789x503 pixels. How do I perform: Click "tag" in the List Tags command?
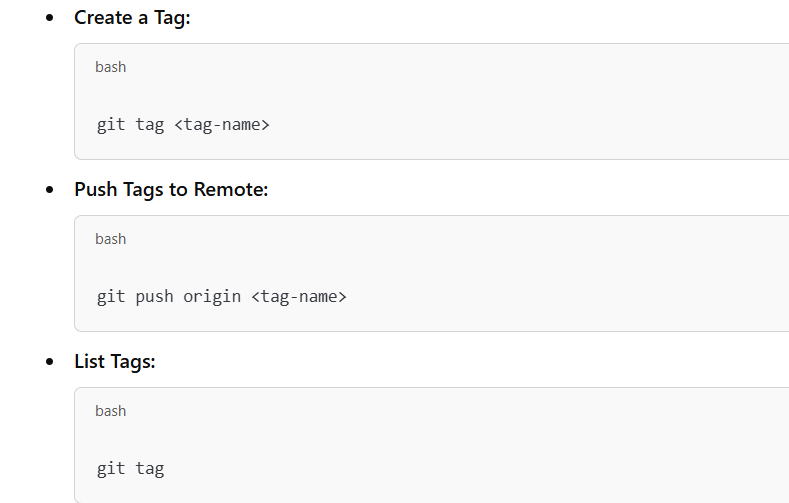tap(150, 468)
